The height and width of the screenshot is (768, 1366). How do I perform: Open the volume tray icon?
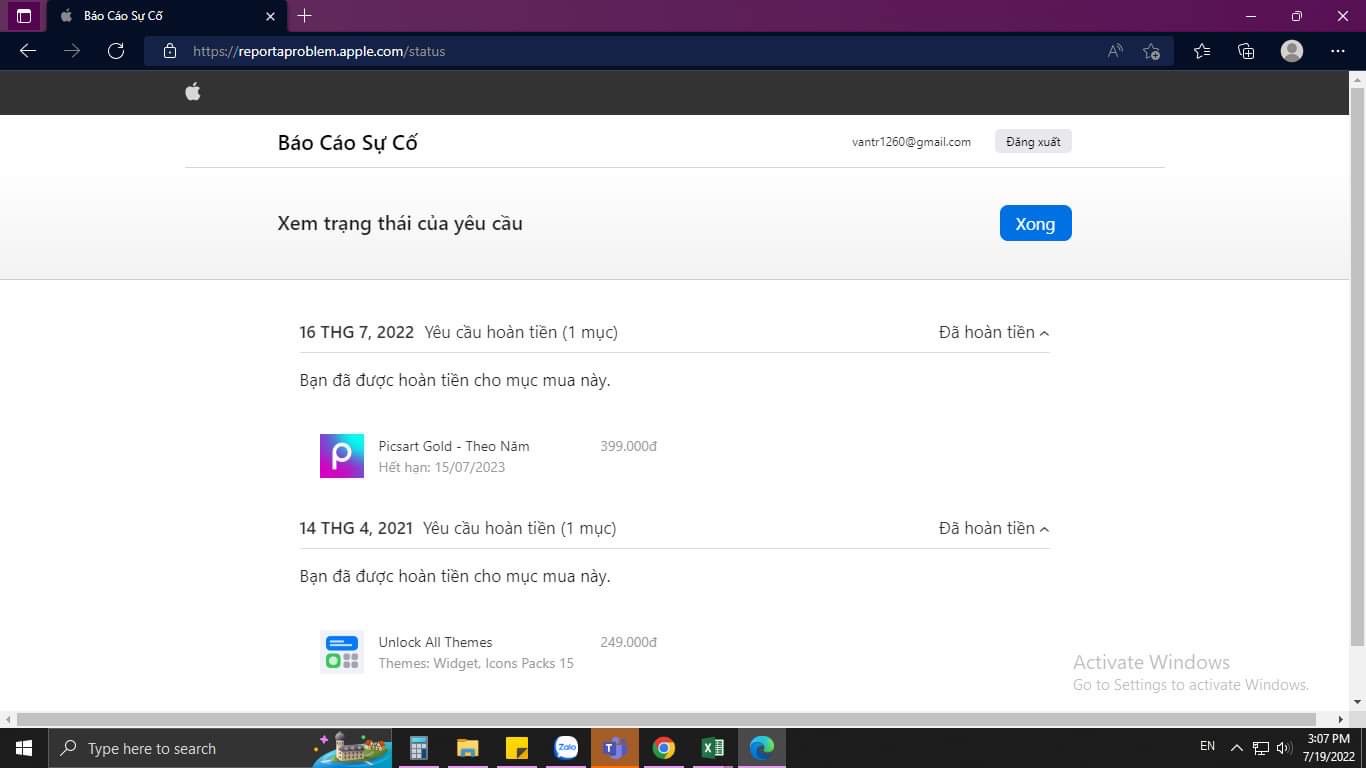point(1284,748)
